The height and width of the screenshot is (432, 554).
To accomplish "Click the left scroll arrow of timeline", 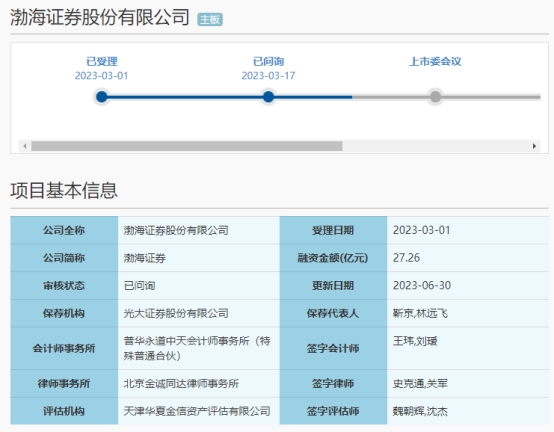I will (x=25, y=146).
